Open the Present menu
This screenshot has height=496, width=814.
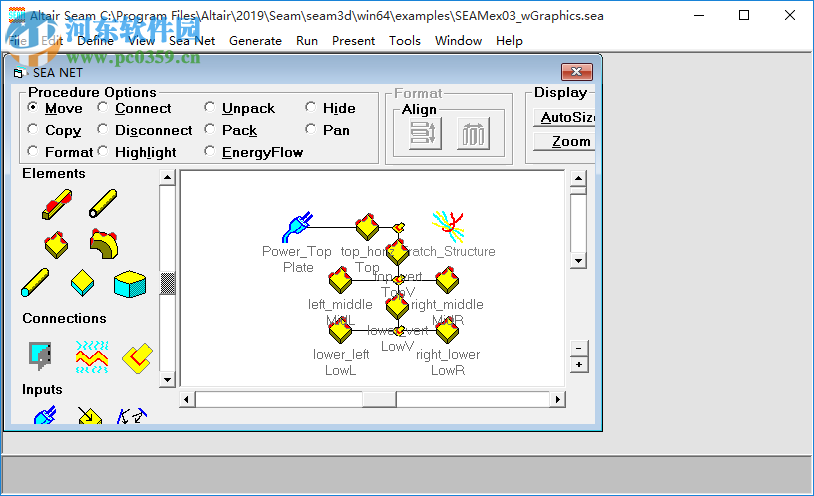pyautogui.click(x=354, y=41)
